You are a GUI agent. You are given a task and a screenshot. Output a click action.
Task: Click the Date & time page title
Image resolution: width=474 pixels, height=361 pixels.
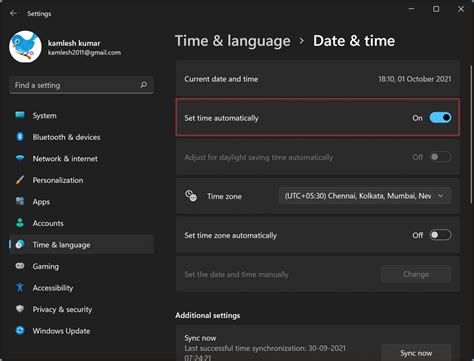tap(354, 41)
